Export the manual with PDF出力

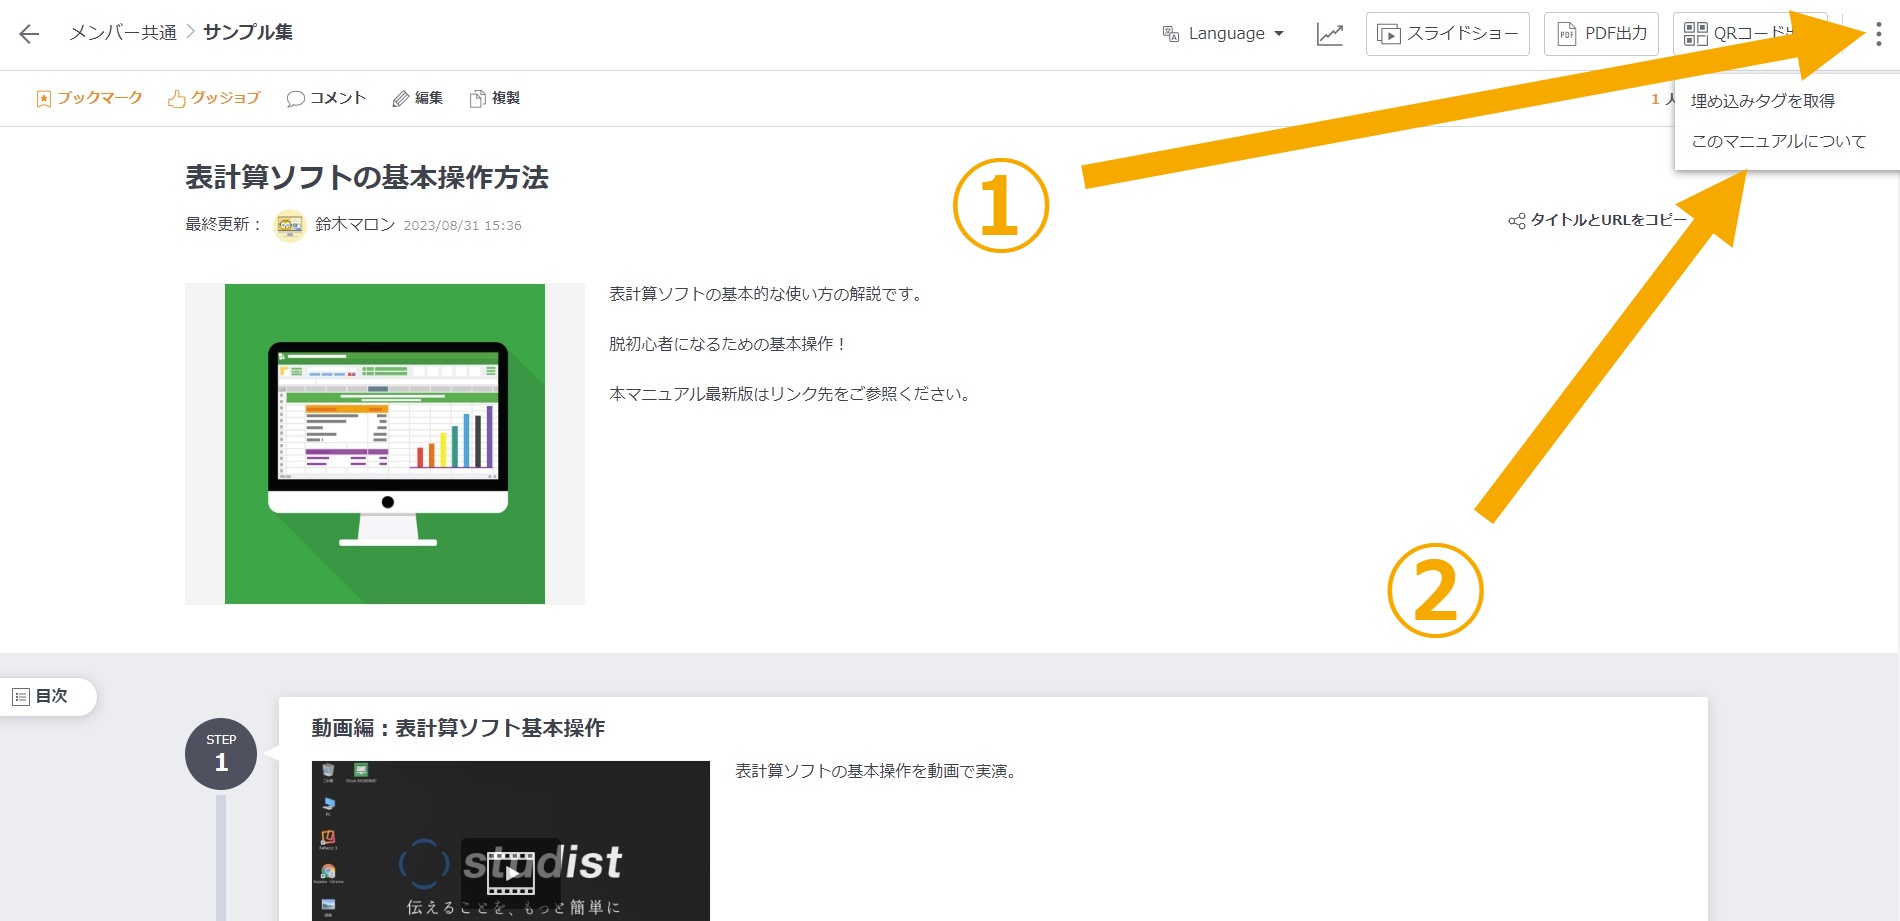pyautogui.click(x=1601, y=34)
